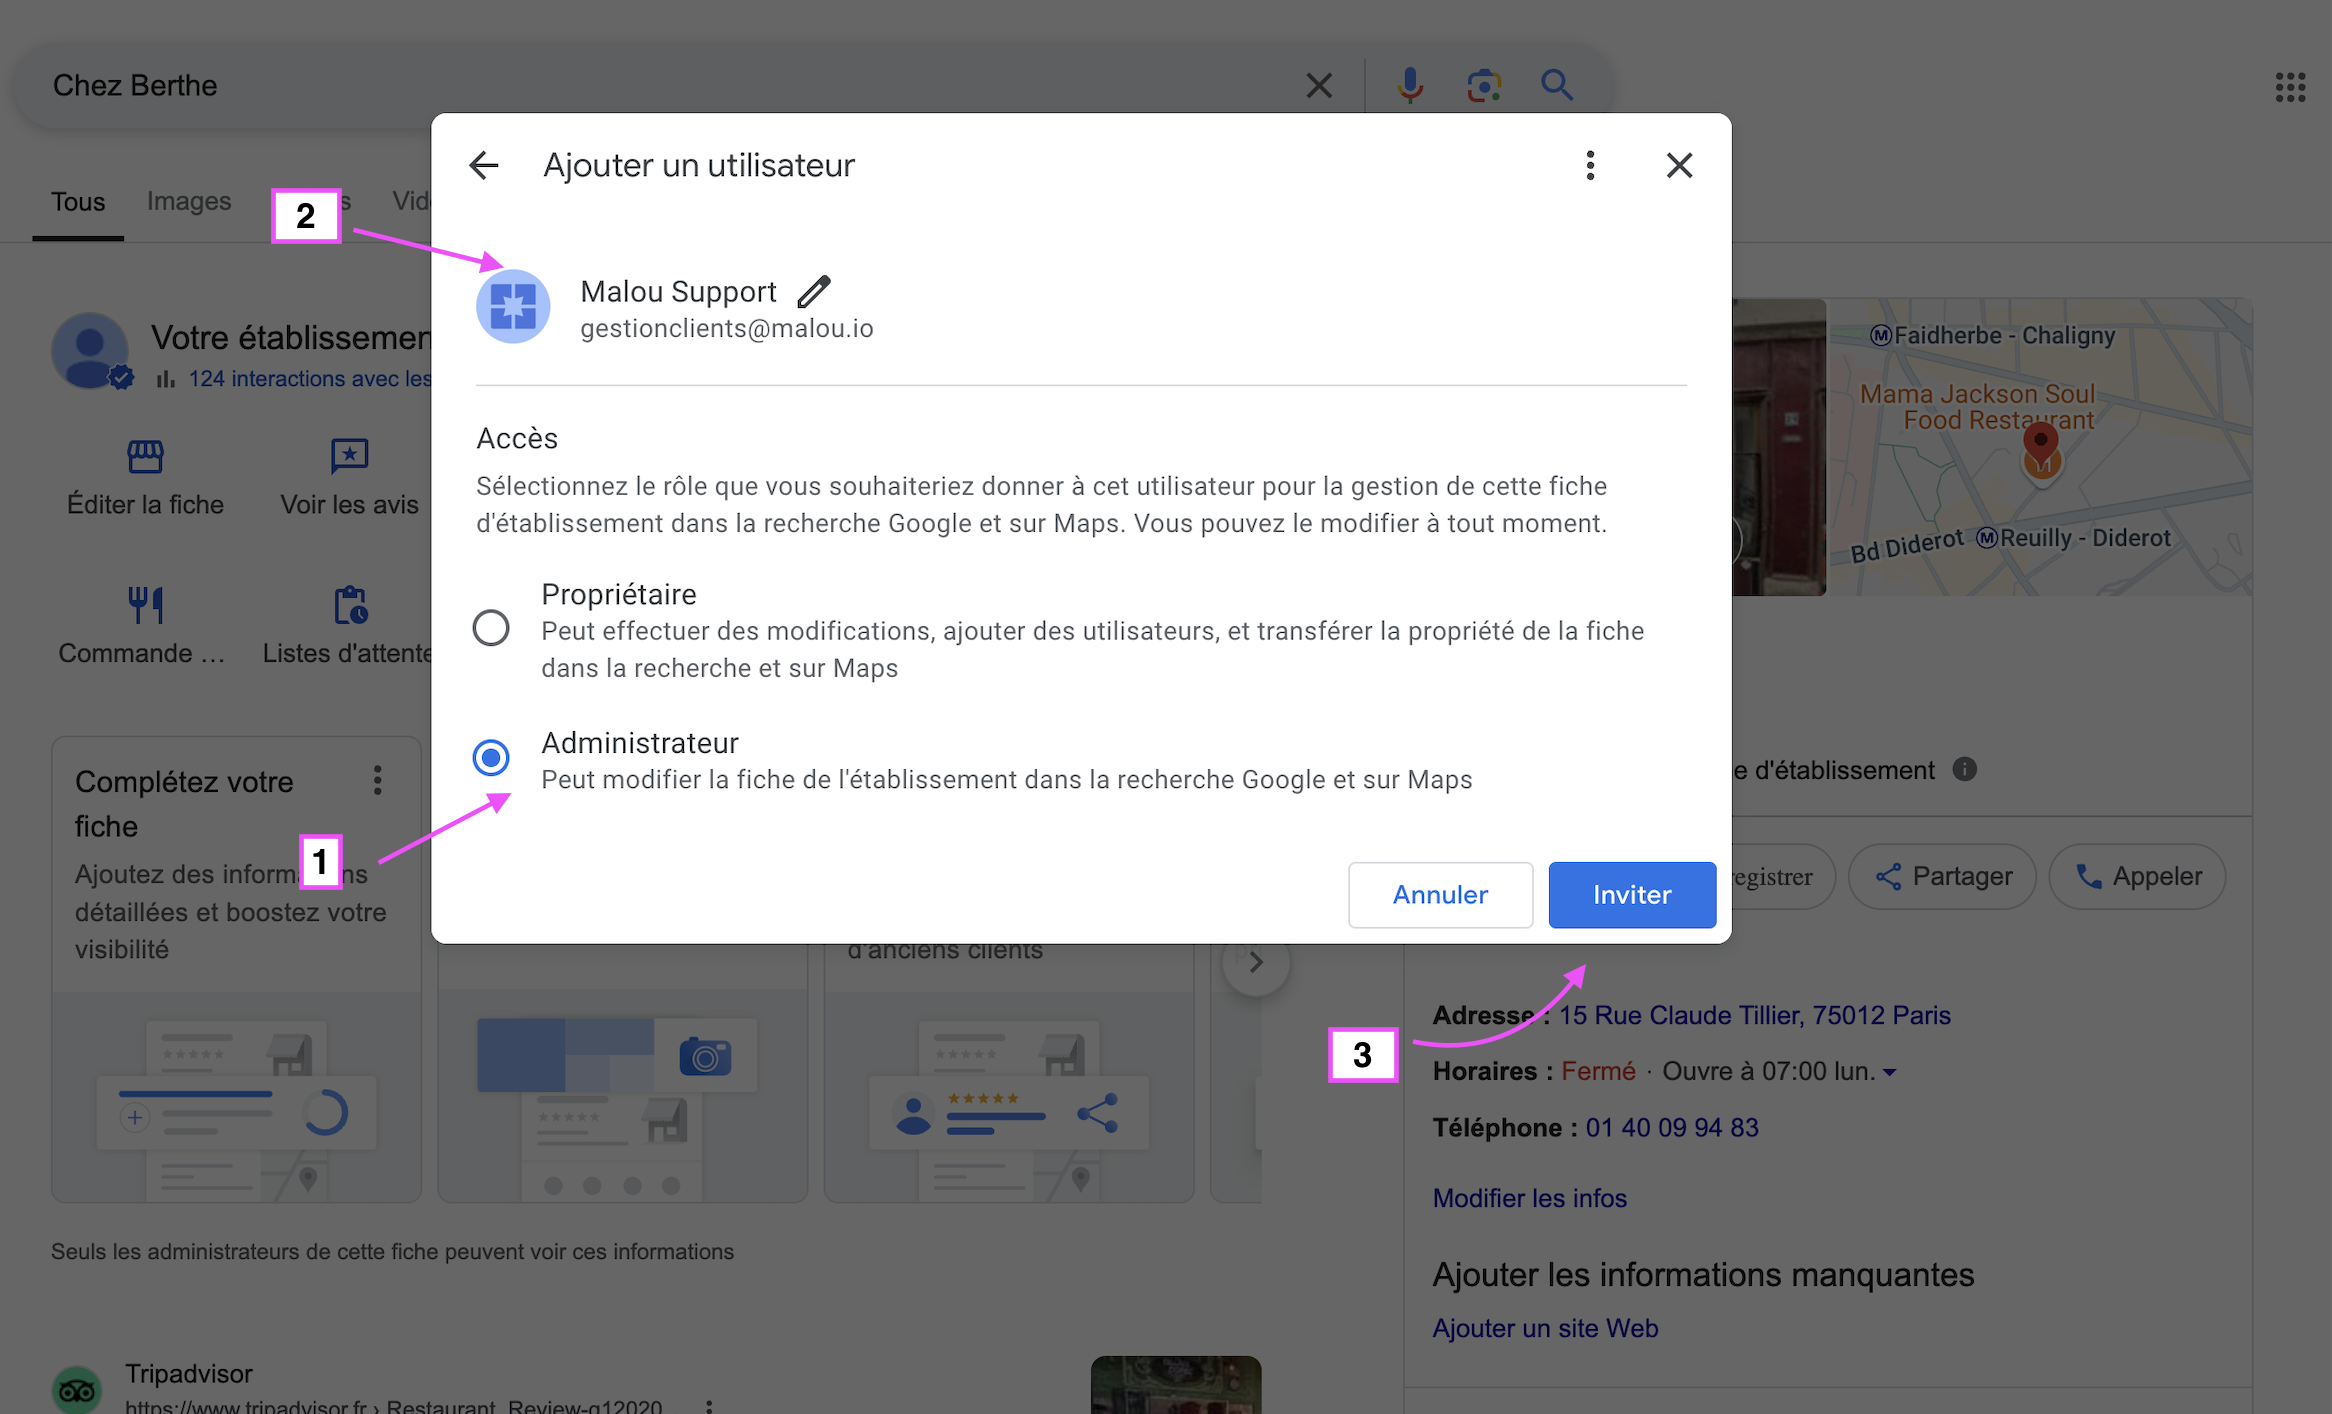Select the Administrateur radio button
2332x1414 pixels.
[x=491, y=757]
